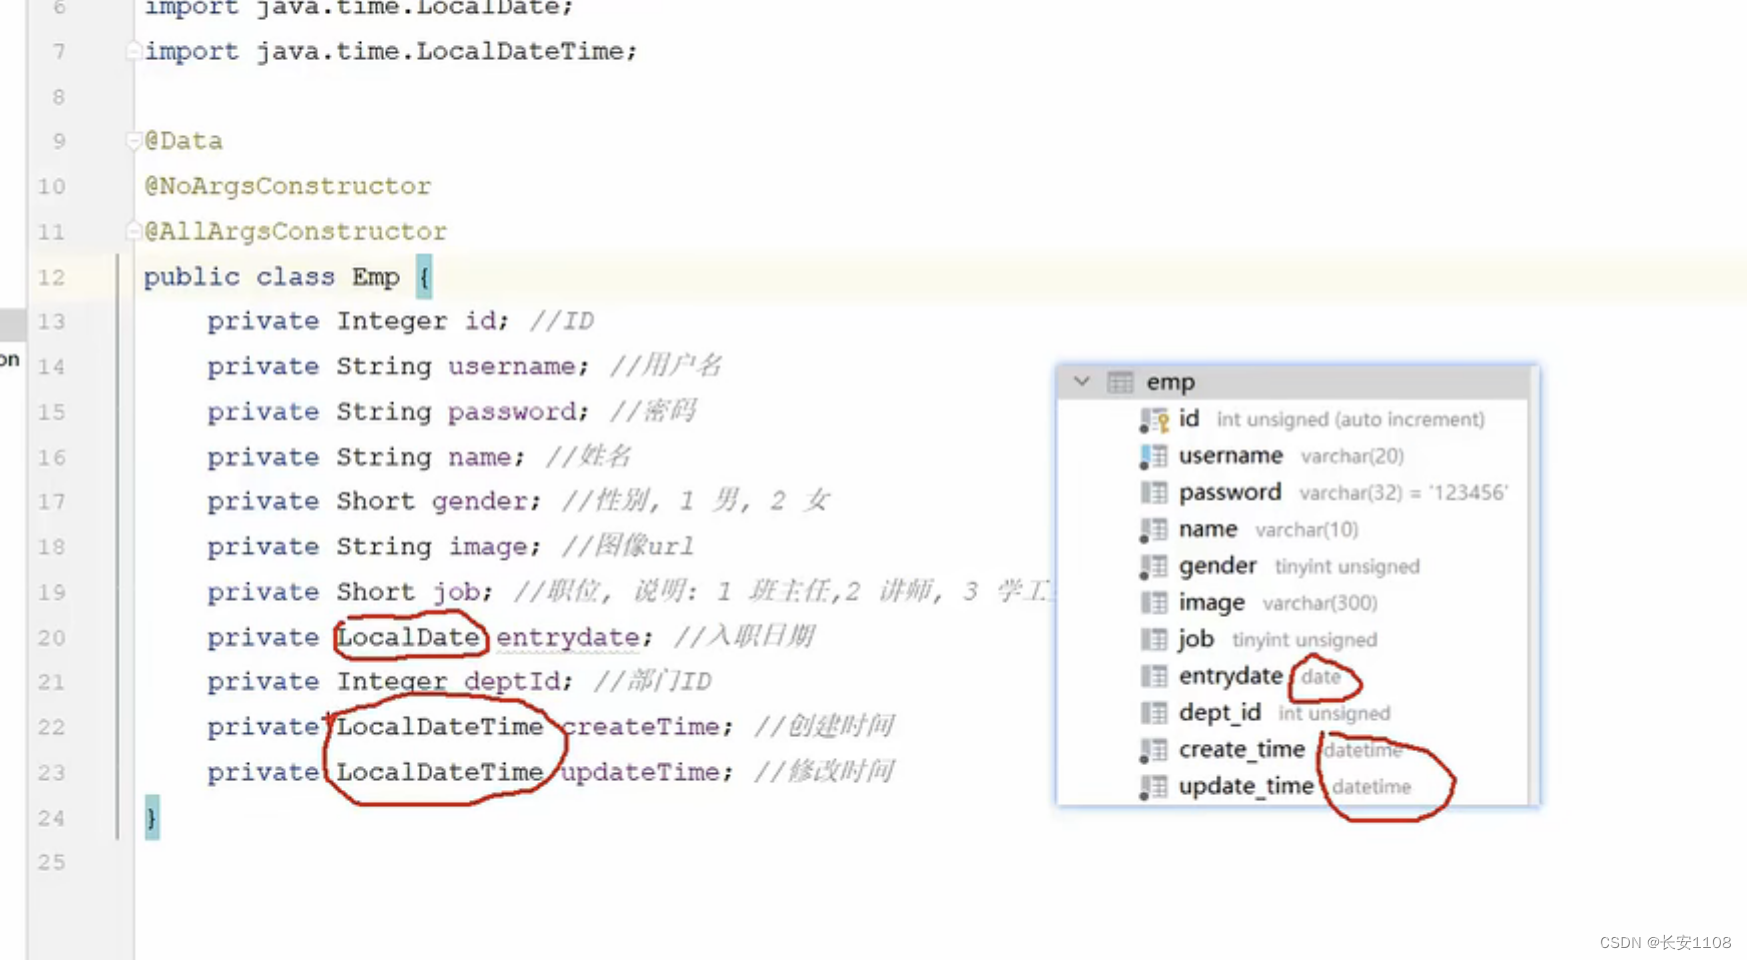Image resolution: width=1747 pixels, height=960 pixels.
Task: Click the gender field name in code
Action: pyautogui.click(x=480, y=502)
